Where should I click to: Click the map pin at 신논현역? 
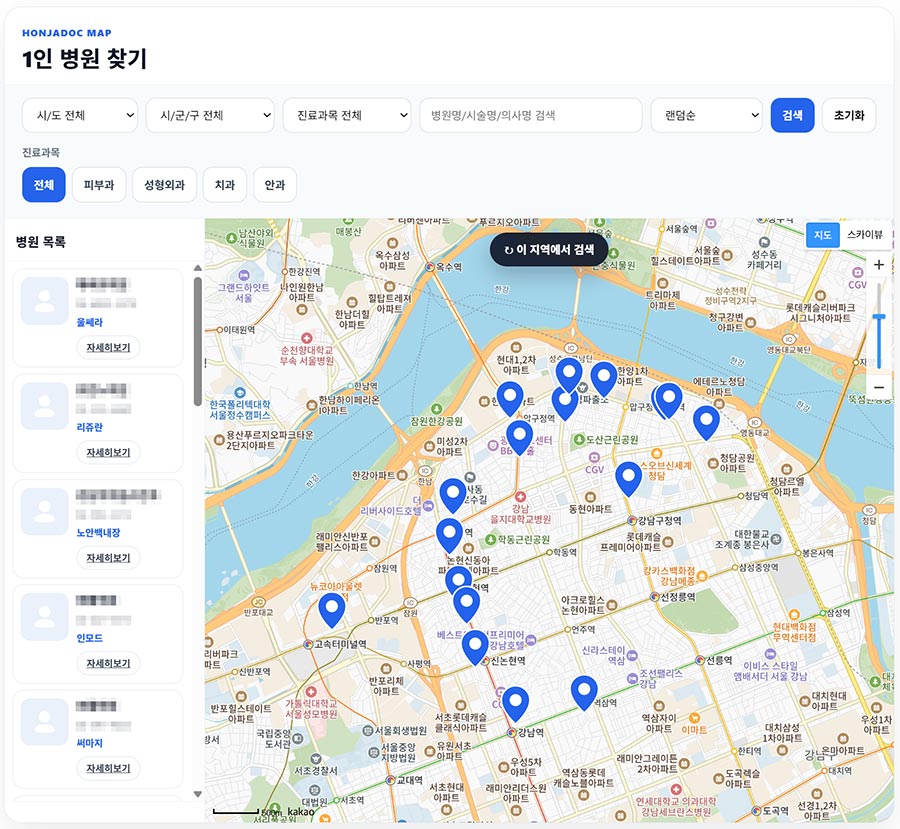tap(475, 648)
